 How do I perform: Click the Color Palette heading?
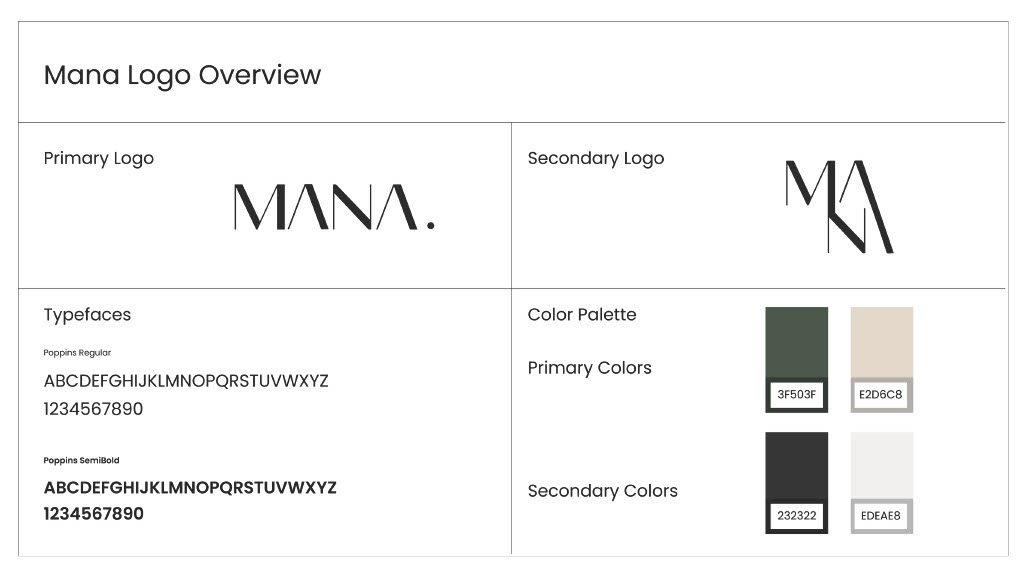click(582, 314)
